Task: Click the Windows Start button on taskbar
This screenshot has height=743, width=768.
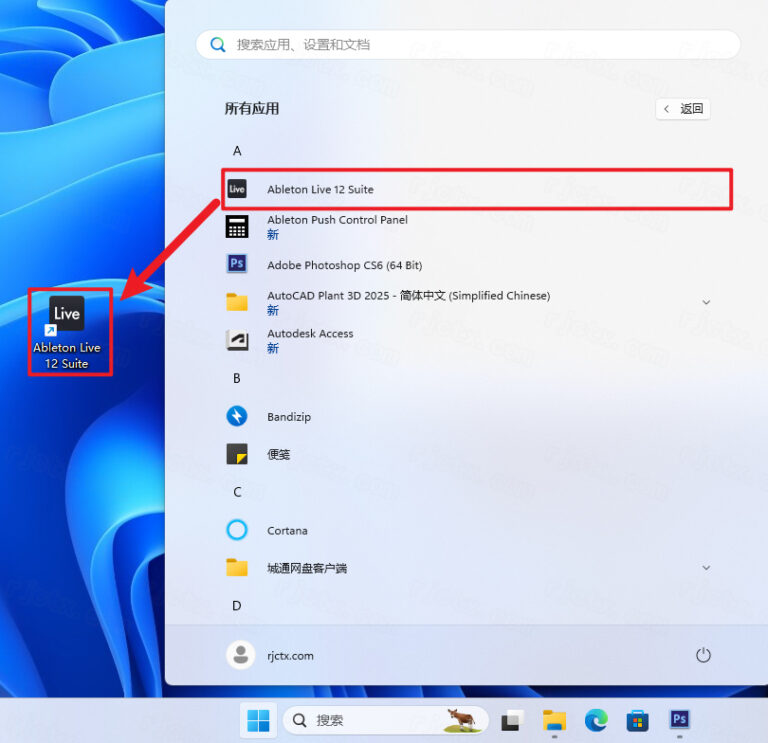Action: click(x=258, y=720)
